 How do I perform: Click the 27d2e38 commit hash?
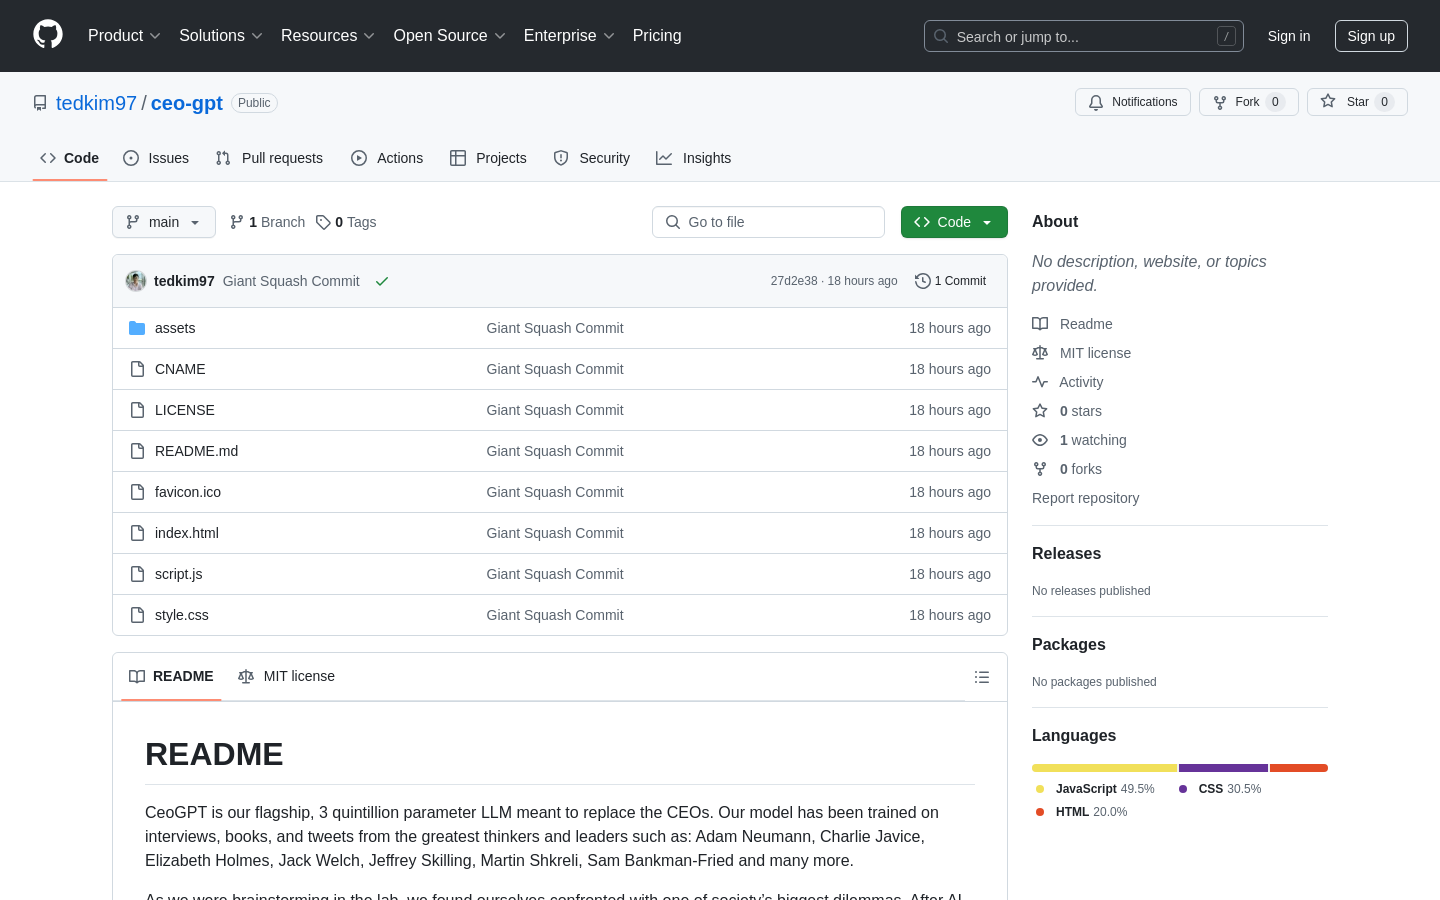point(794,281)
